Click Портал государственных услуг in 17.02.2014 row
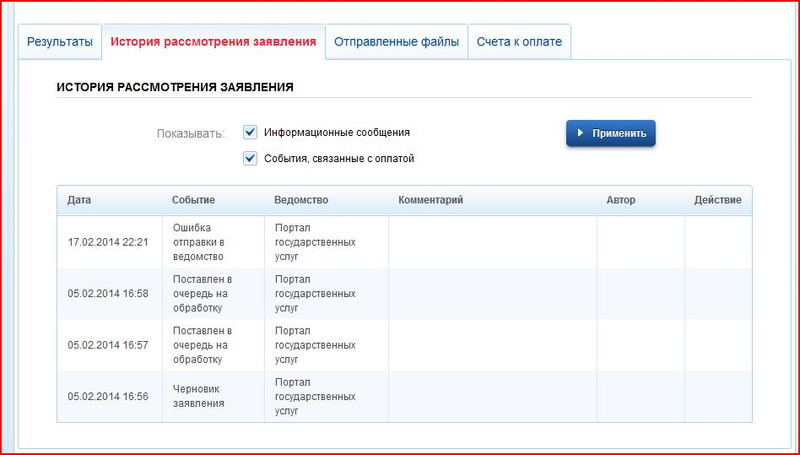 coord(315,242)
